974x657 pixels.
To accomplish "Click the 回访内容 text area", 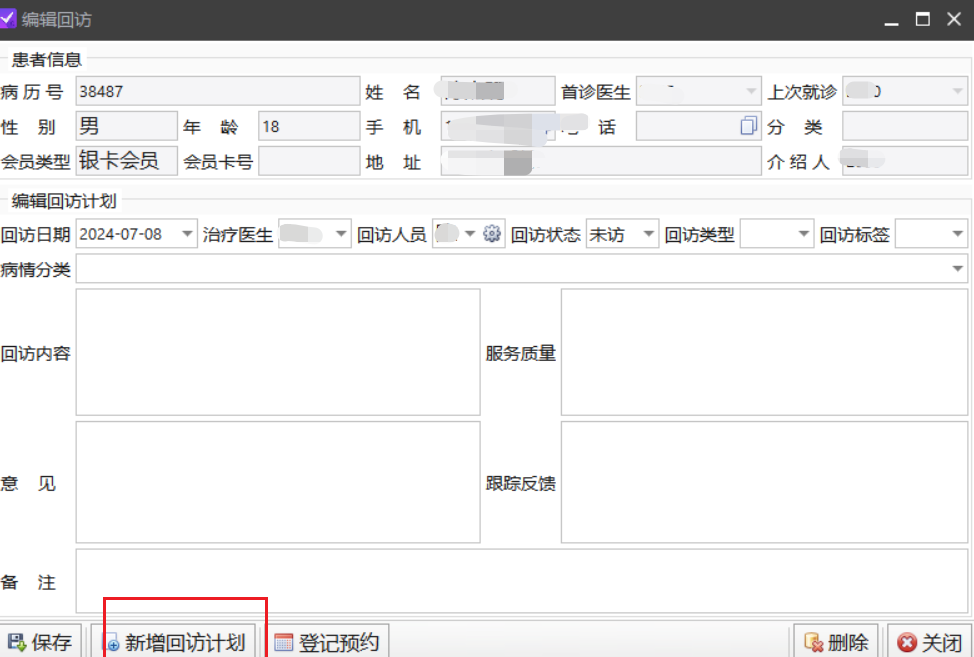I will [278, 352].
